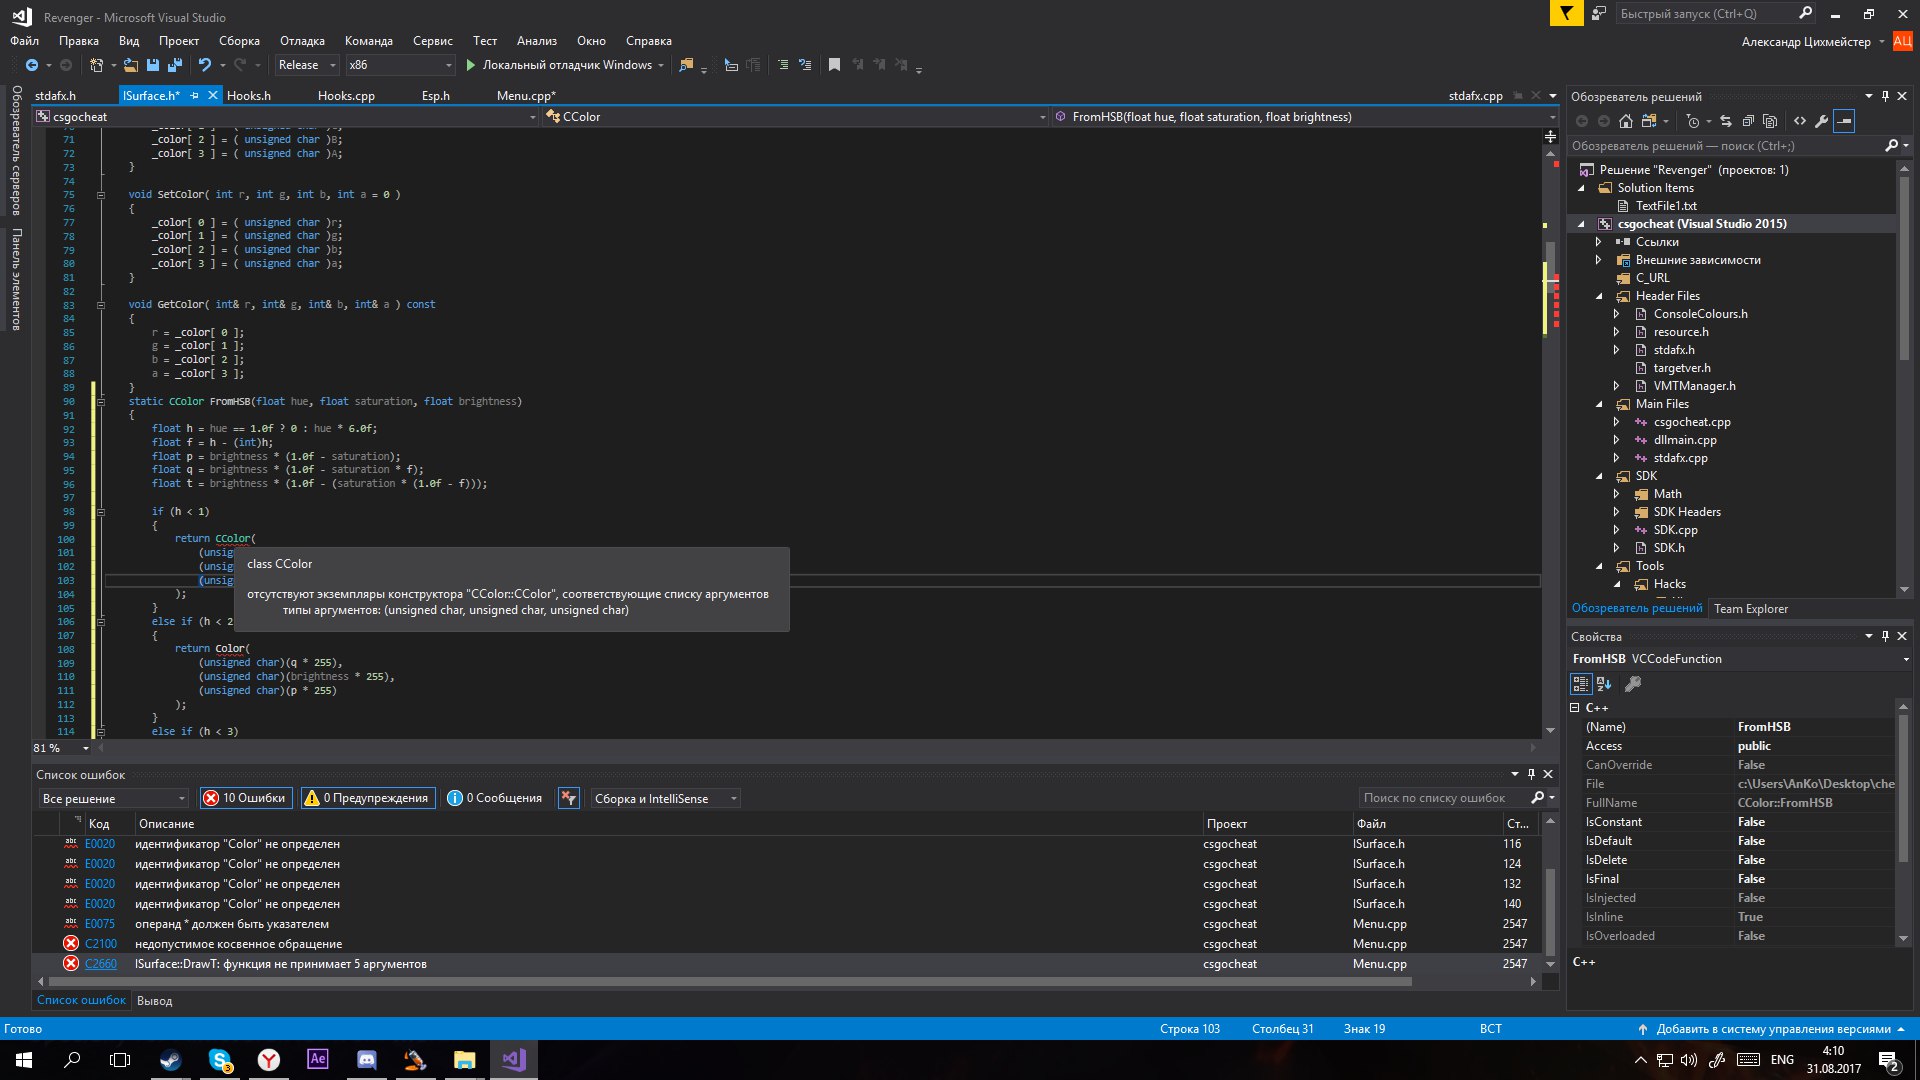Open the Отладка menu
This screenshot has height=1080, width=1920.
(x=302, y=41)
